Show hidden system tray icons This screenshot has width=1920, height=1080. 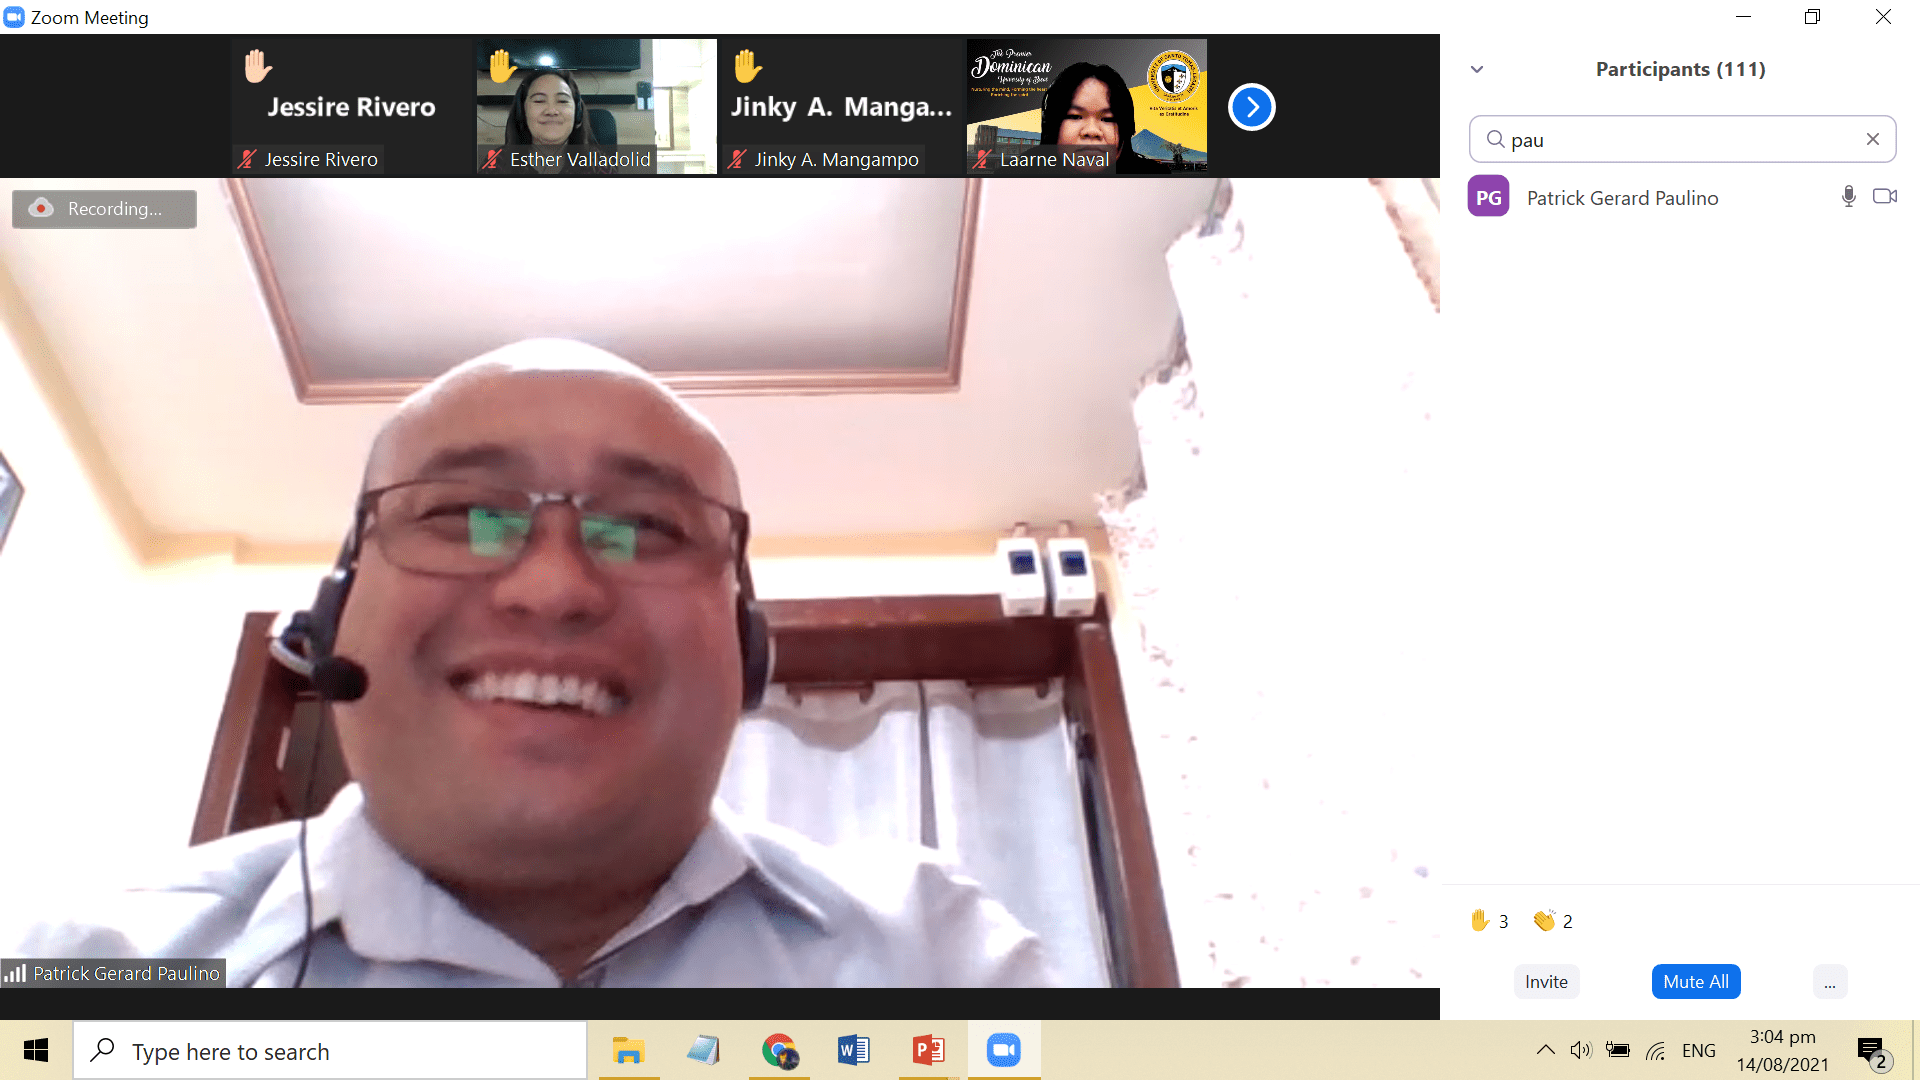[x=1545, y=1050]
